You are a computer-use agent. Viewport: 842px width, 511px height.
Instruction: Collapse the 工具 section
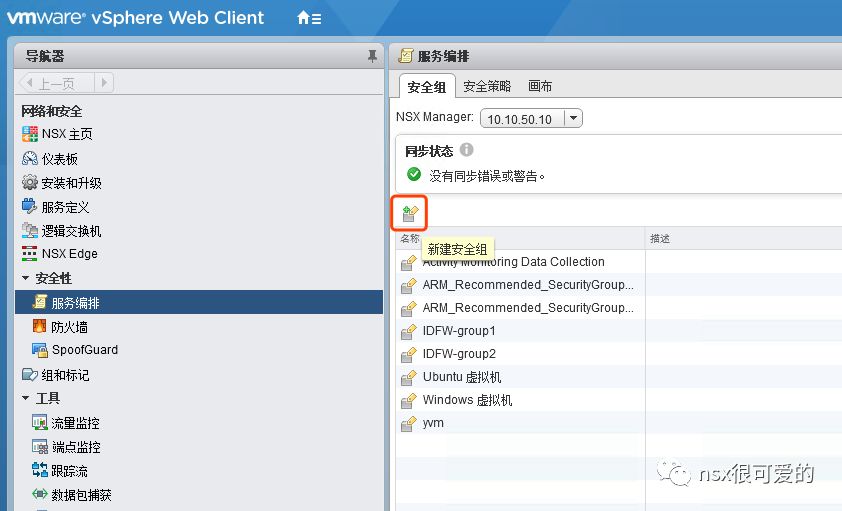pos(25,398)
